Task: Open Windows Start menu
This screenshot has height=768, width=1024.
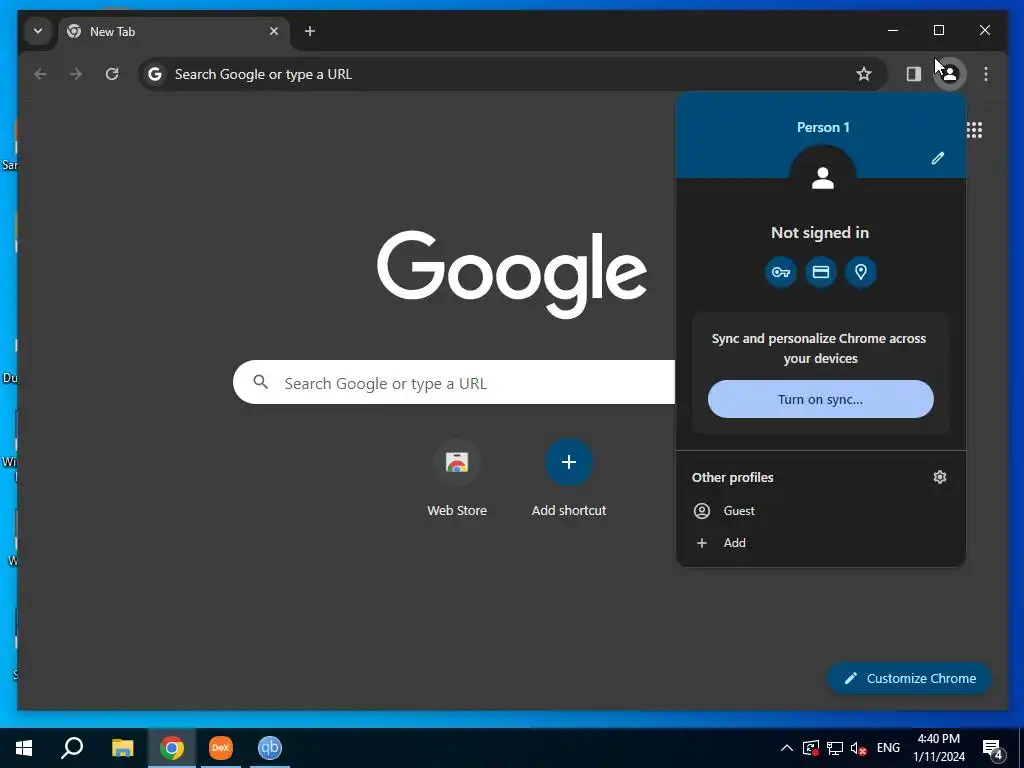Action: point(24,748)
